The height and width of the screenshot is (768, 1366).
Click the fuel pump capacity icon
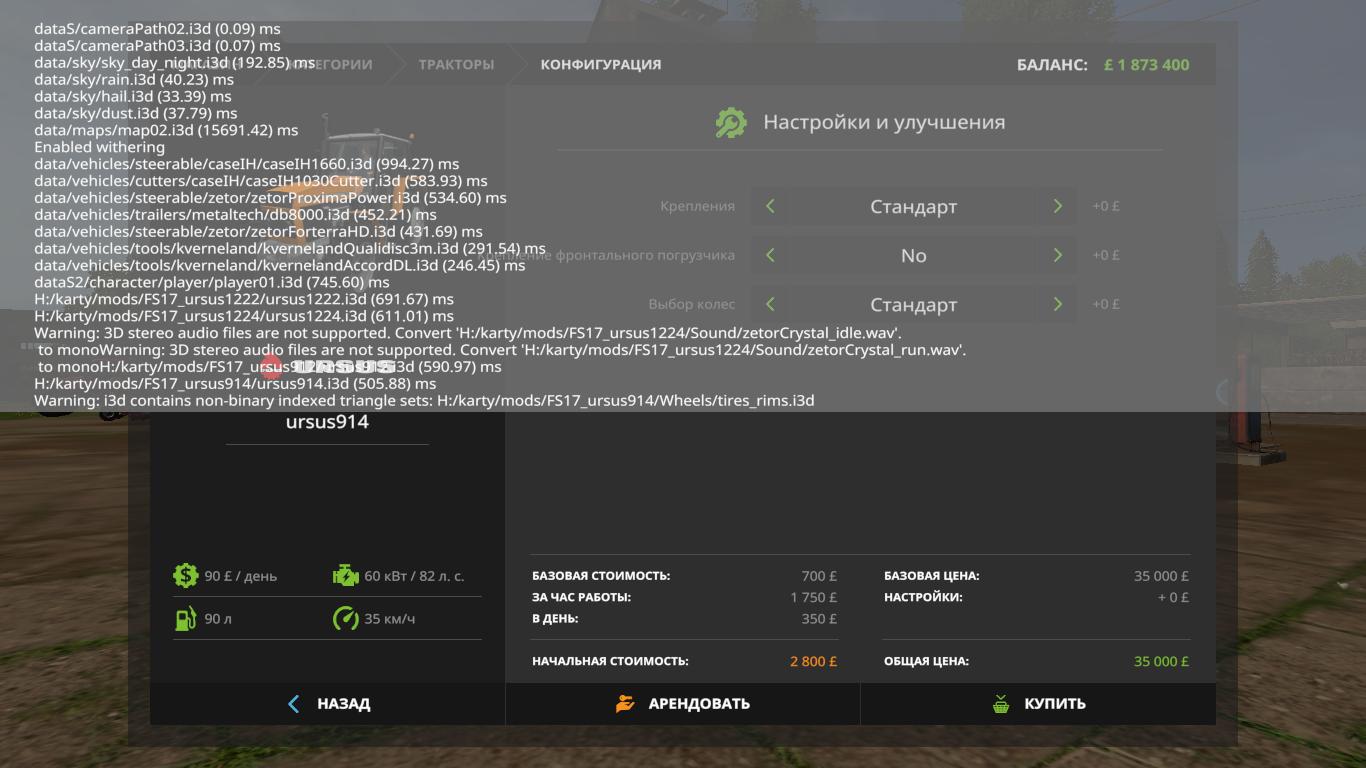(x=185, y=619)
